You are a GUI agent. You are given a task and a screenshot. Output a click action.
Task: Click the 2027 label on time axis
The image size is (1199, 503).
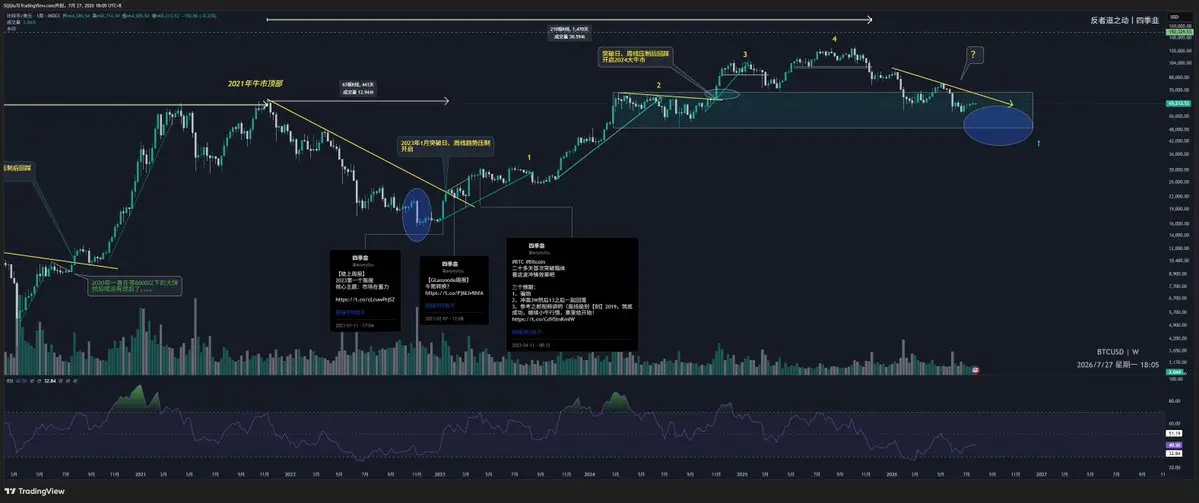click(x=1041, y=474)
